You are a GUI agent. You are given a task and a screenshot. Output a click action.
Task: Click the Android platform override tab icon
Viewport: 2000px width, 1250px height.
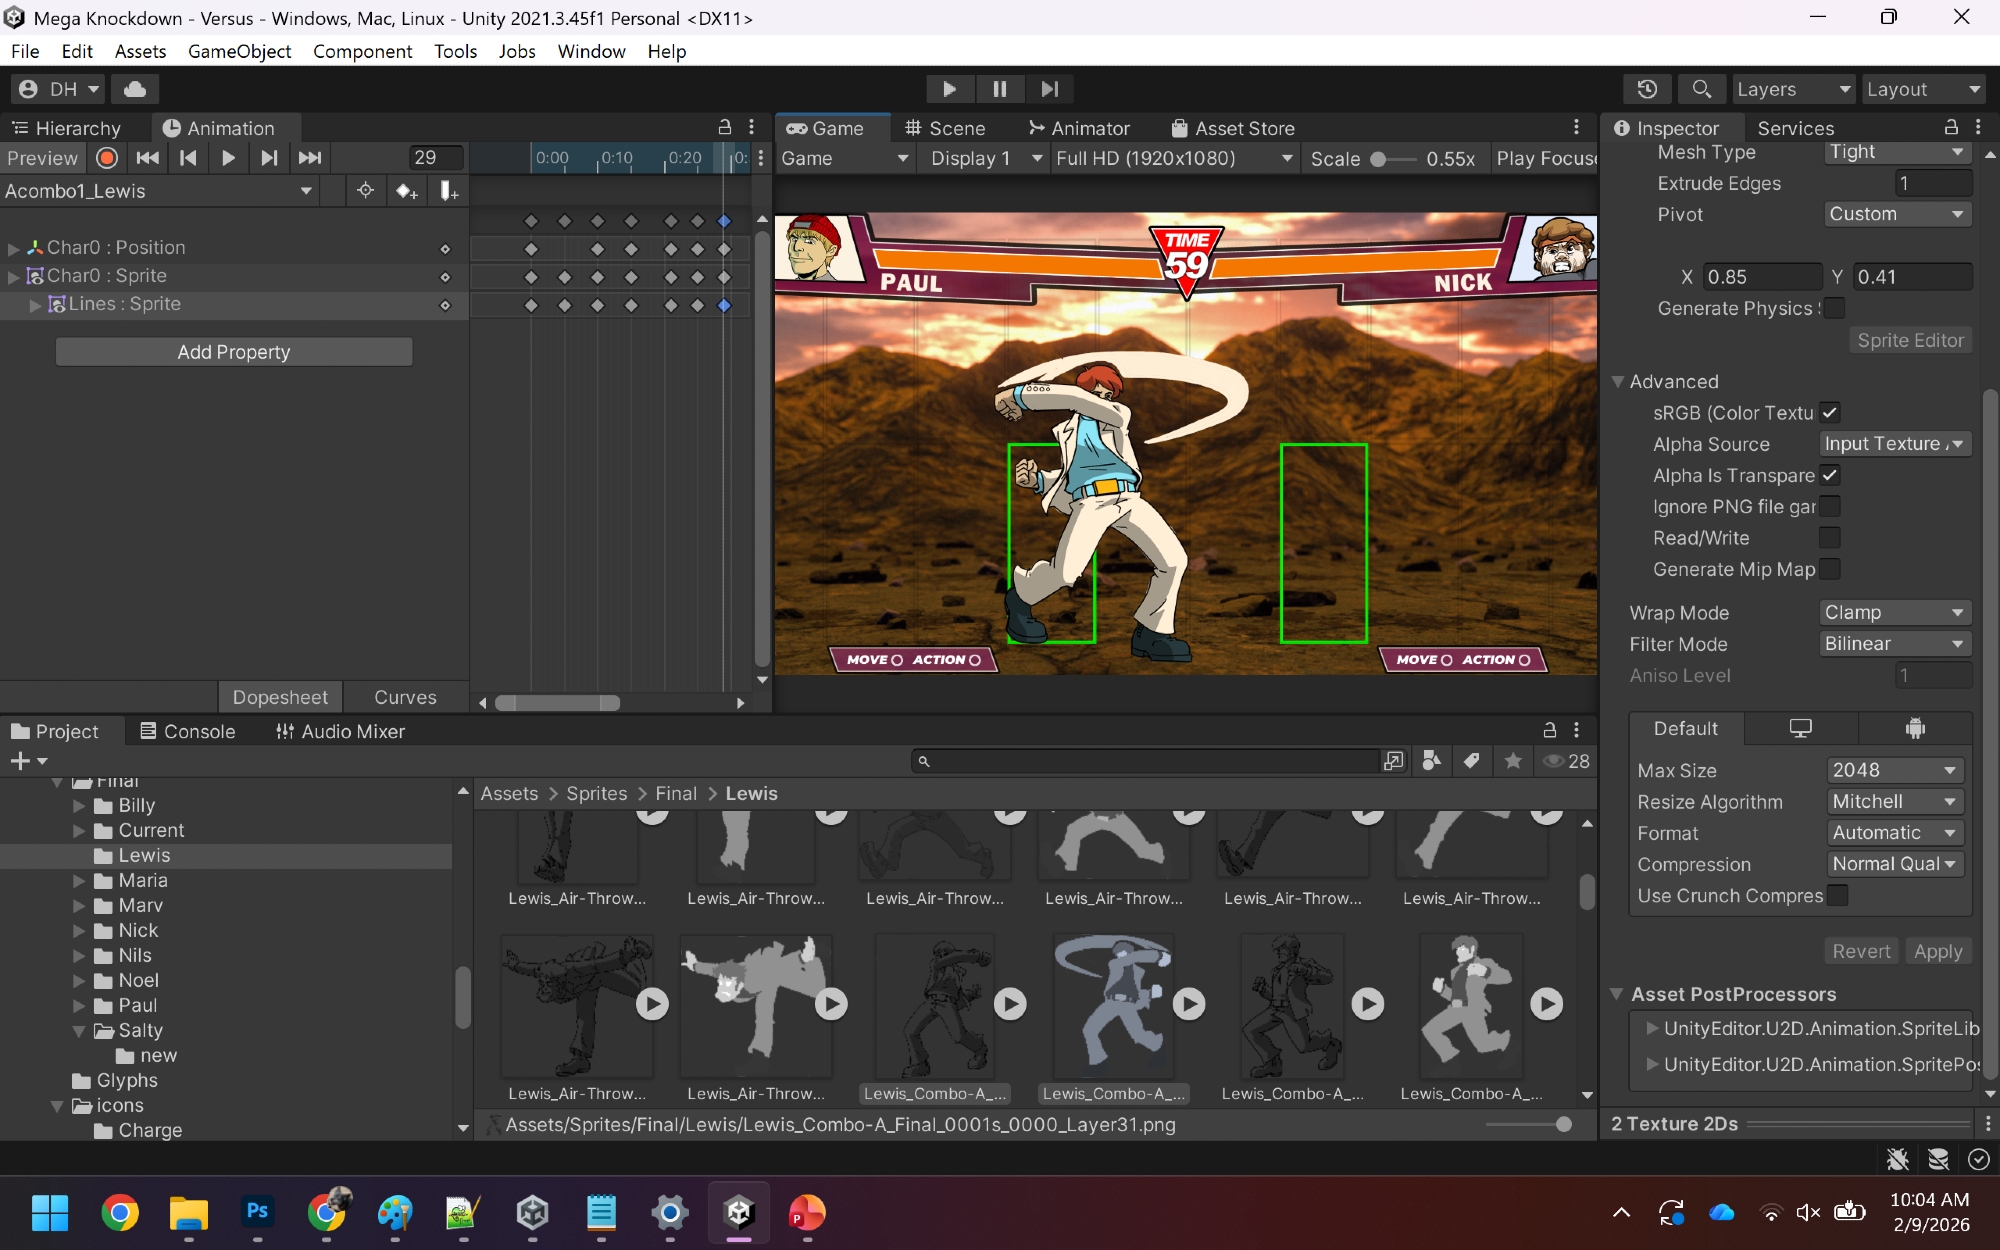(x=1914, y=729)
